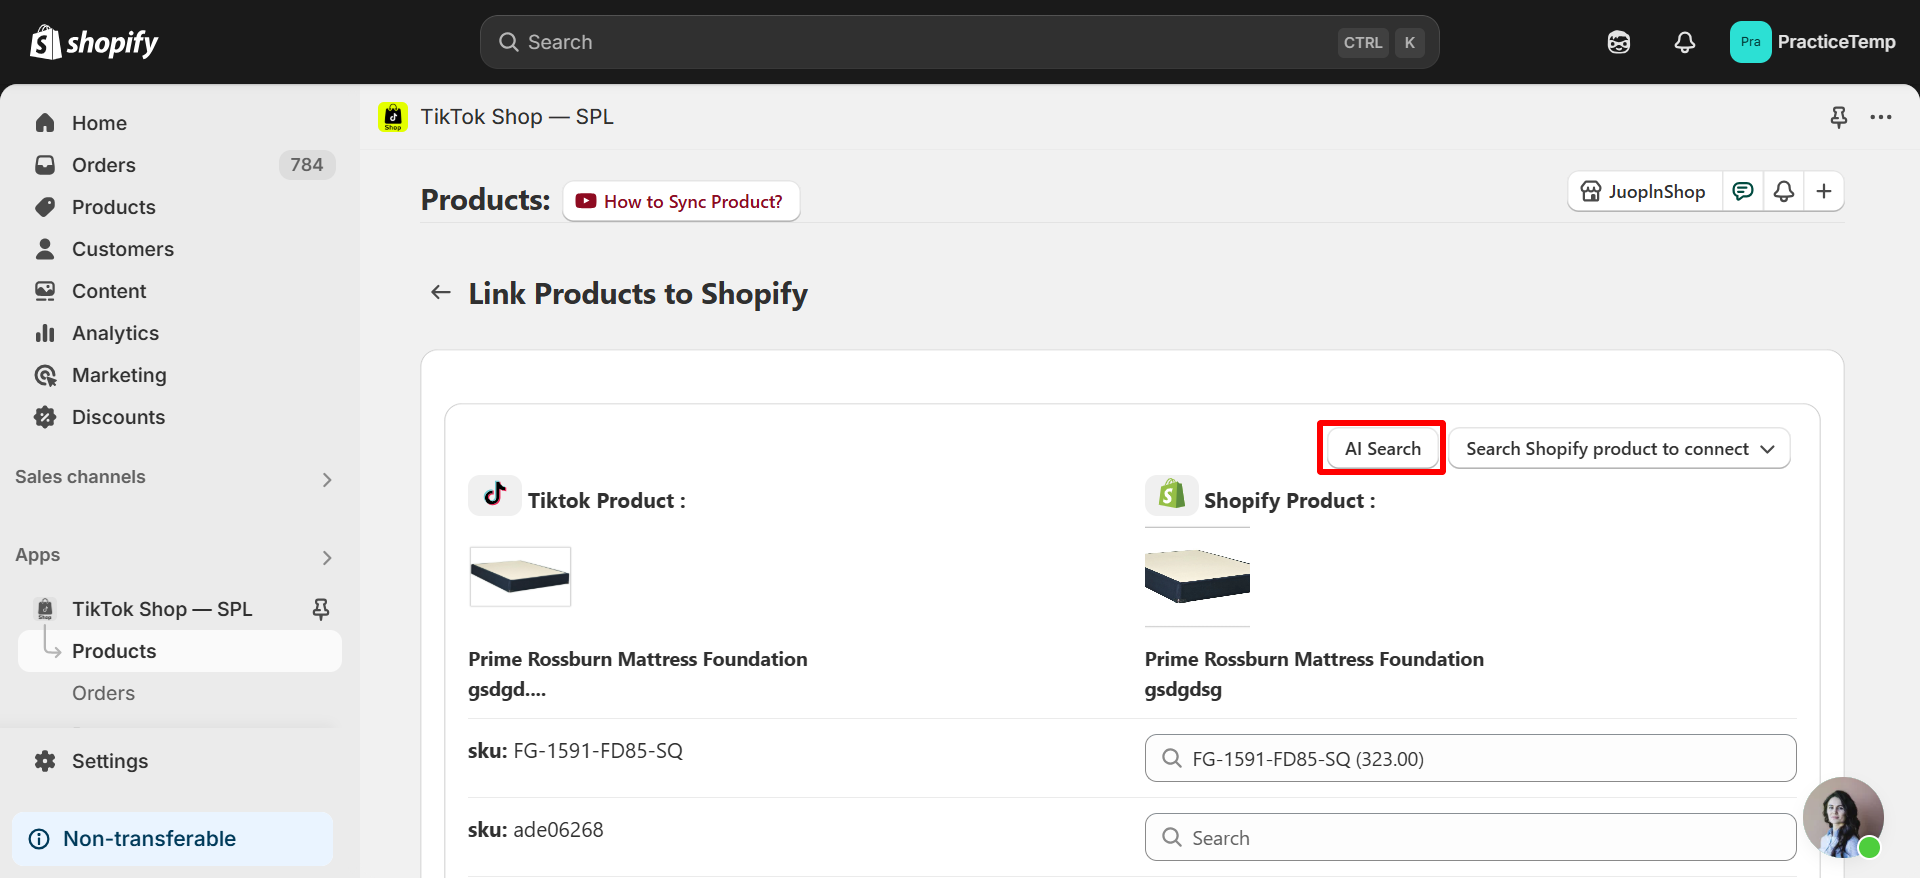Viewport: 1920px width, 878px height.
Task: Click the notifications bell in top bar
Action: tap(1685, 42)
